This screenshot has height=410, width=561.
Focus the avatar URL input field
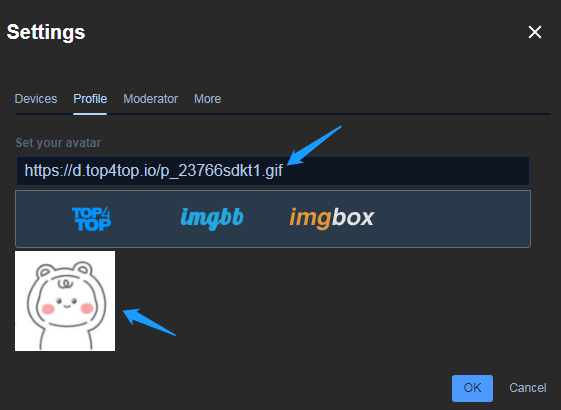(x=273, y=171)
